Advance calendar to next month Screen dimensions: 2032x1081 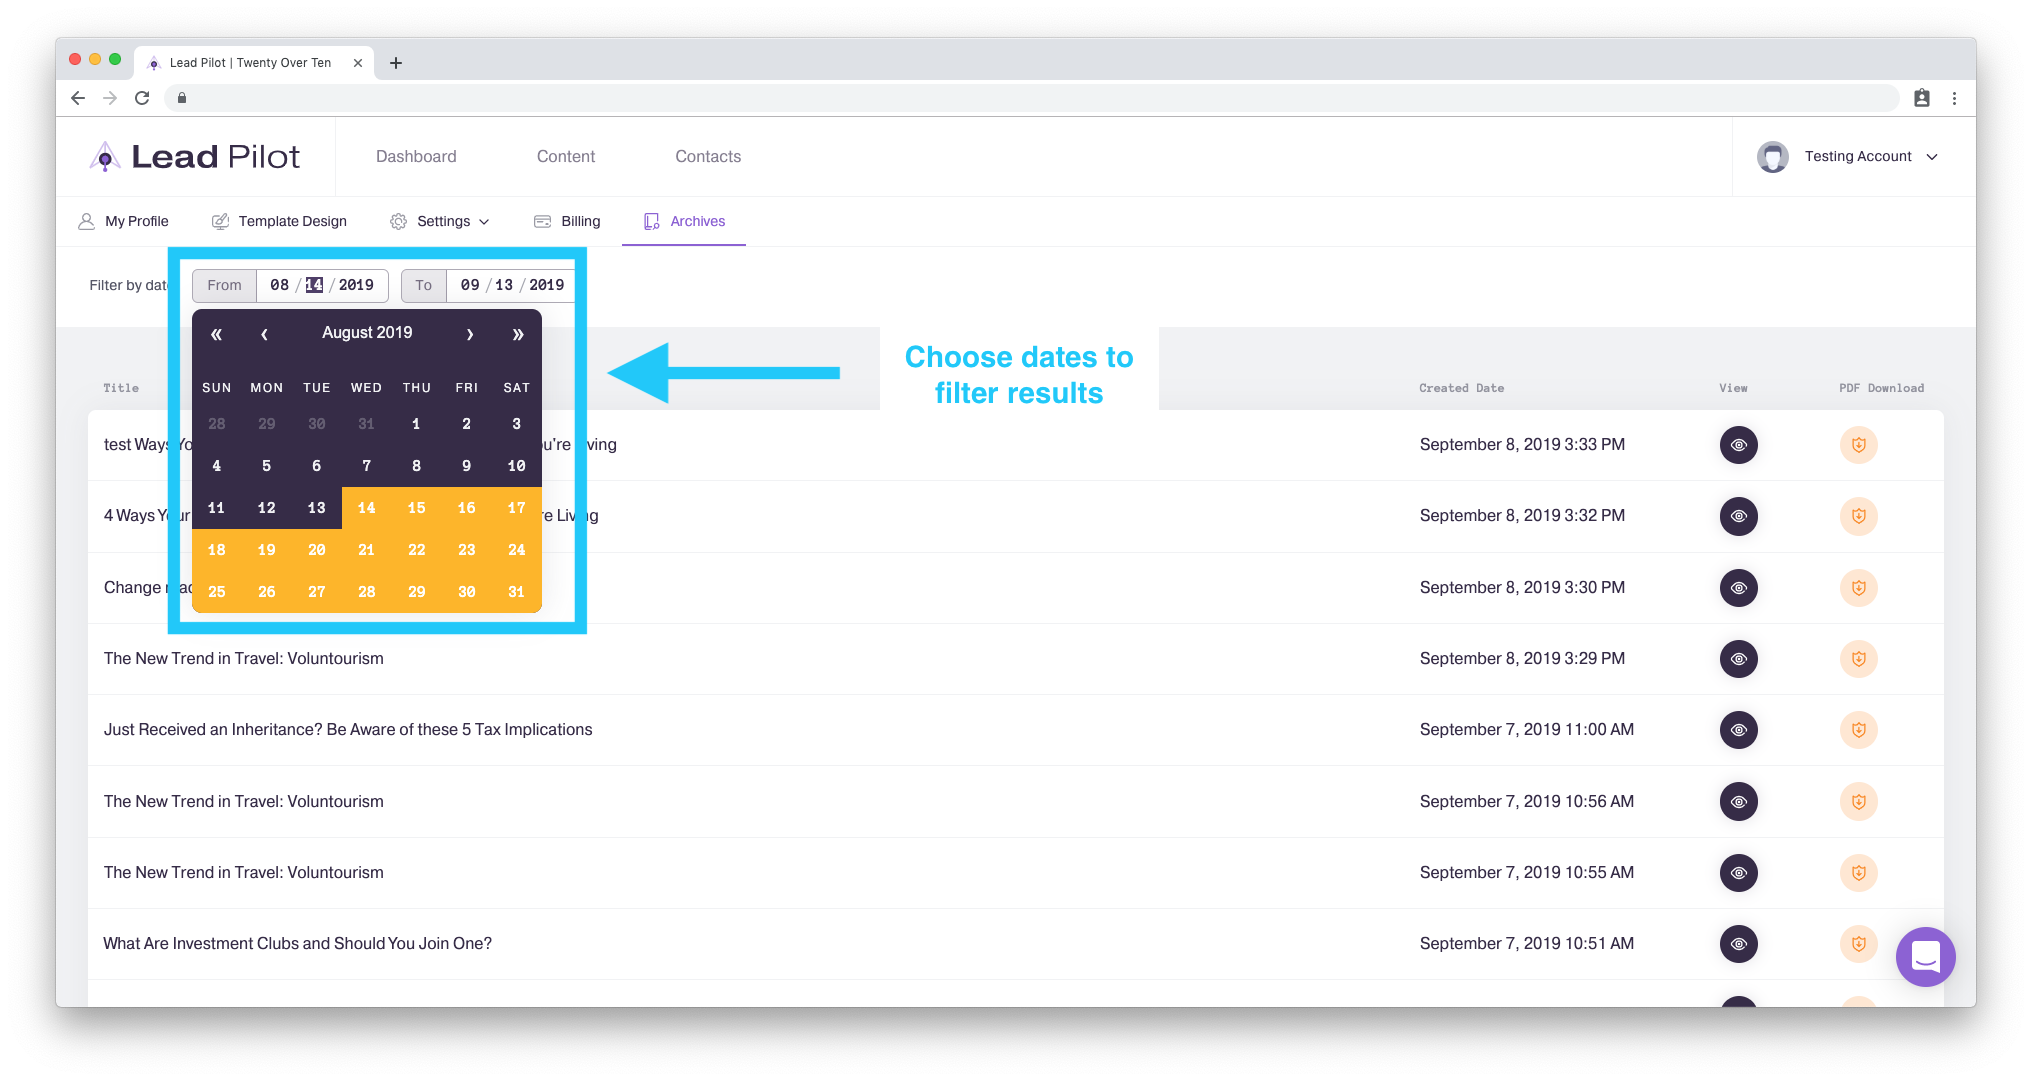pos(469,334)
